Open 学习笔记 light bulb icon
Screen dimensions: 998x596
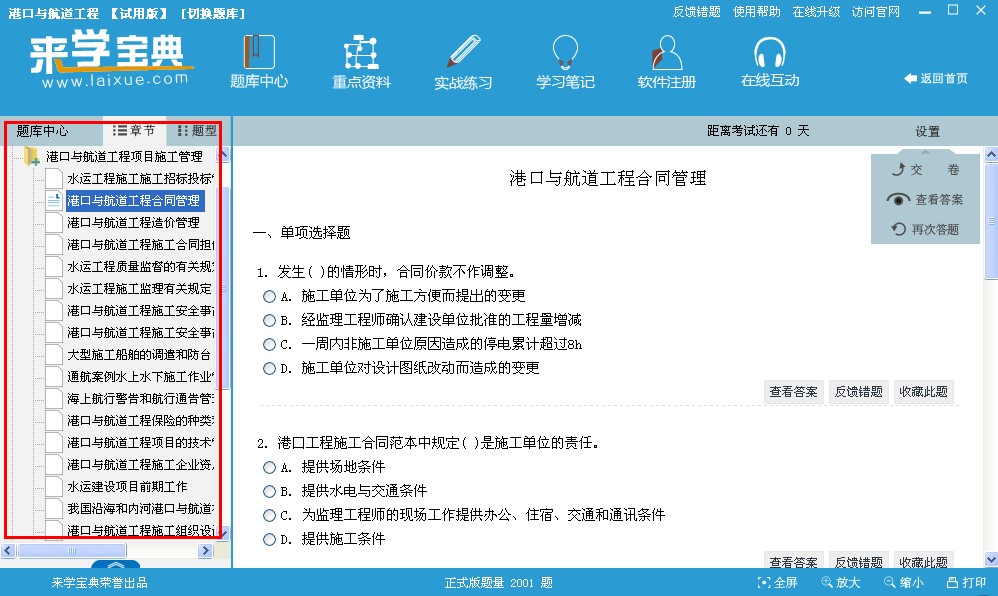(565, 52)
